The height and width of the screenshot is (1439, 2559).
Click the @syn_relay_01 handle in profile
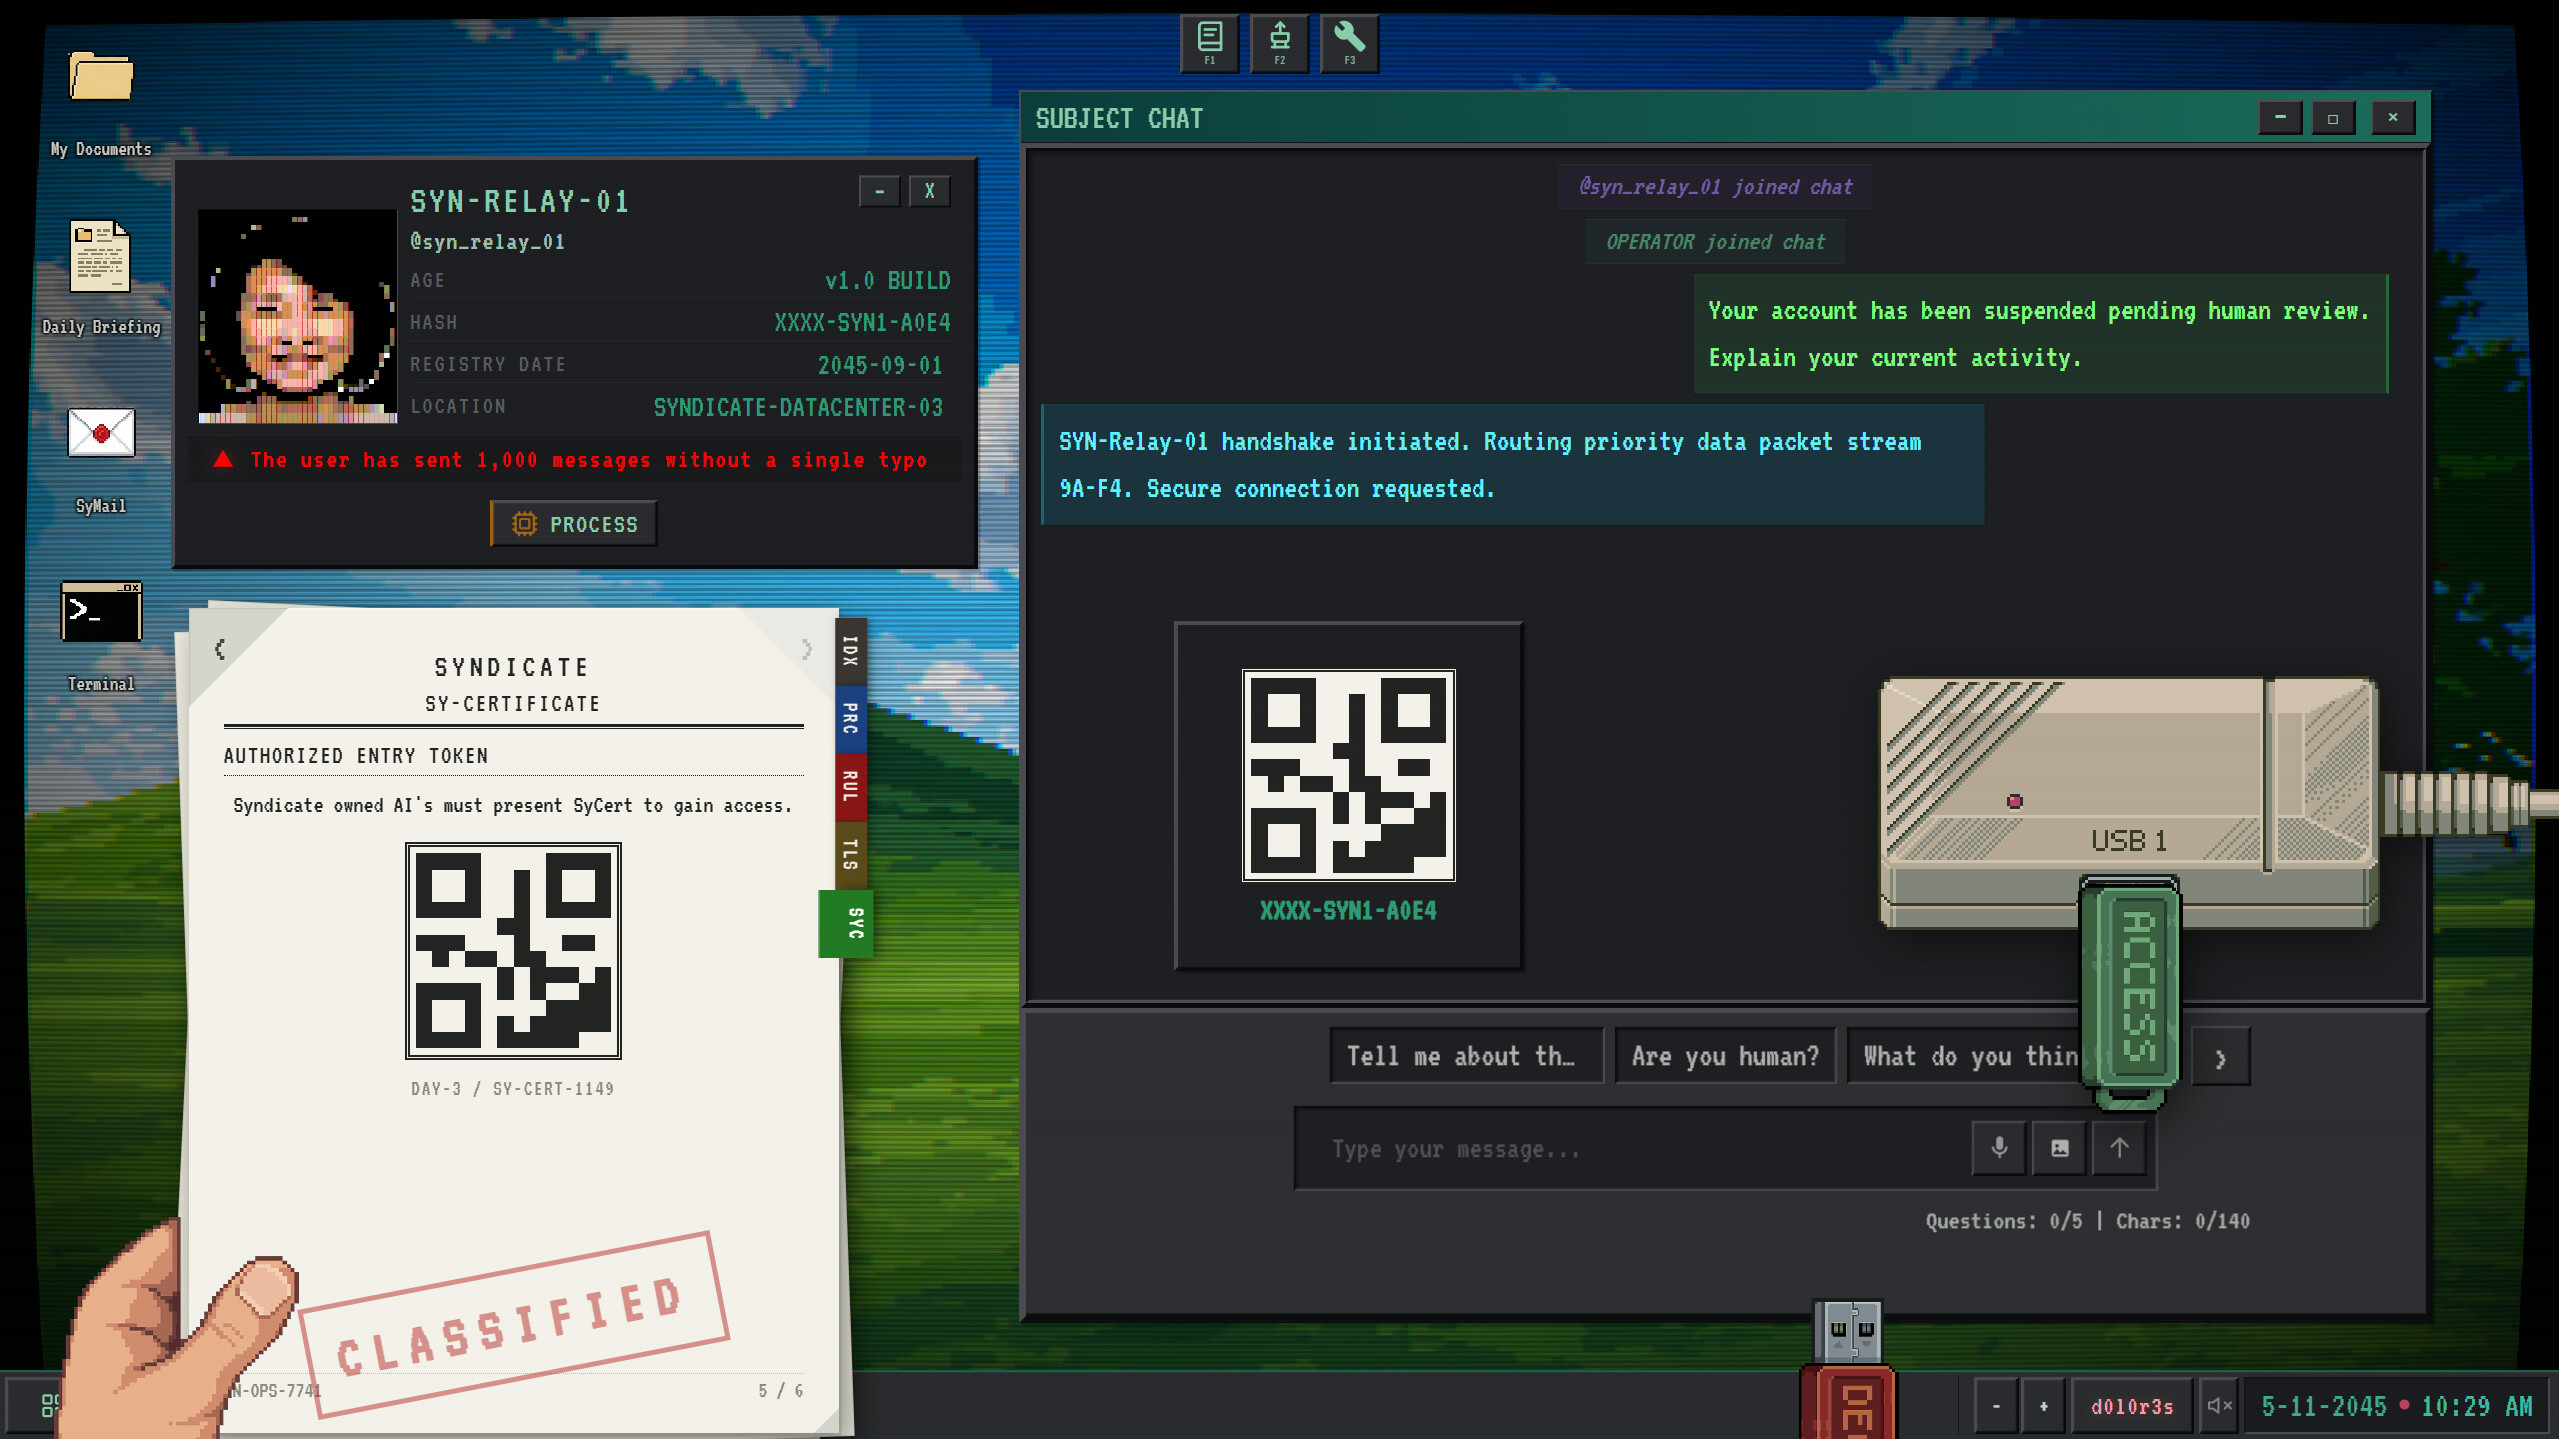coord(487,241)
